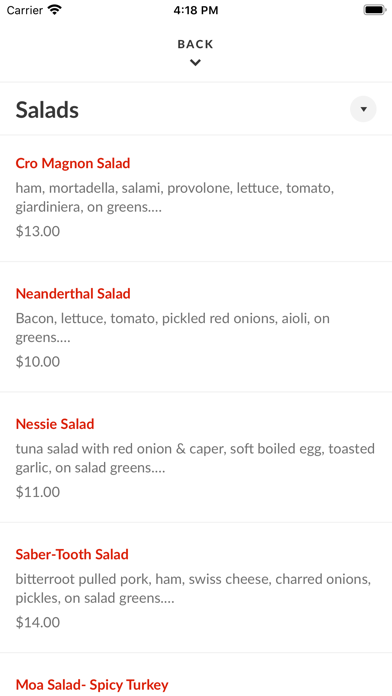The width and height of the screenshot is (392, 696).
Task: Tap the $14.00 Saber-Tooth Salad price
Action: pos(38,622)
